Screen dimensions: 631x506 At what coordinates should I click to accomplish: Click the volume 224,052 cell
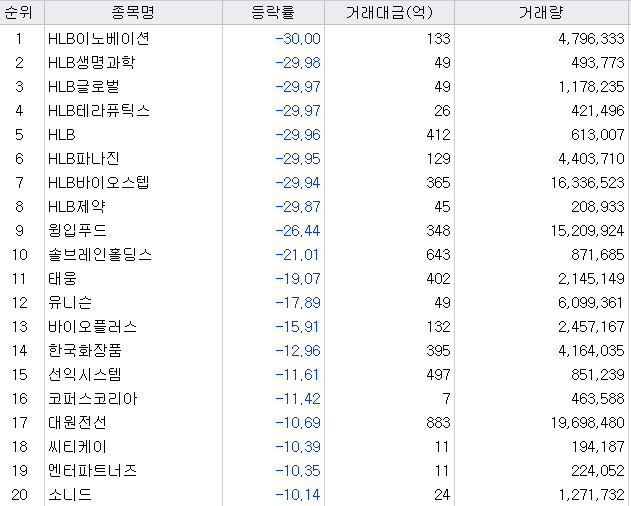[598, 471]
